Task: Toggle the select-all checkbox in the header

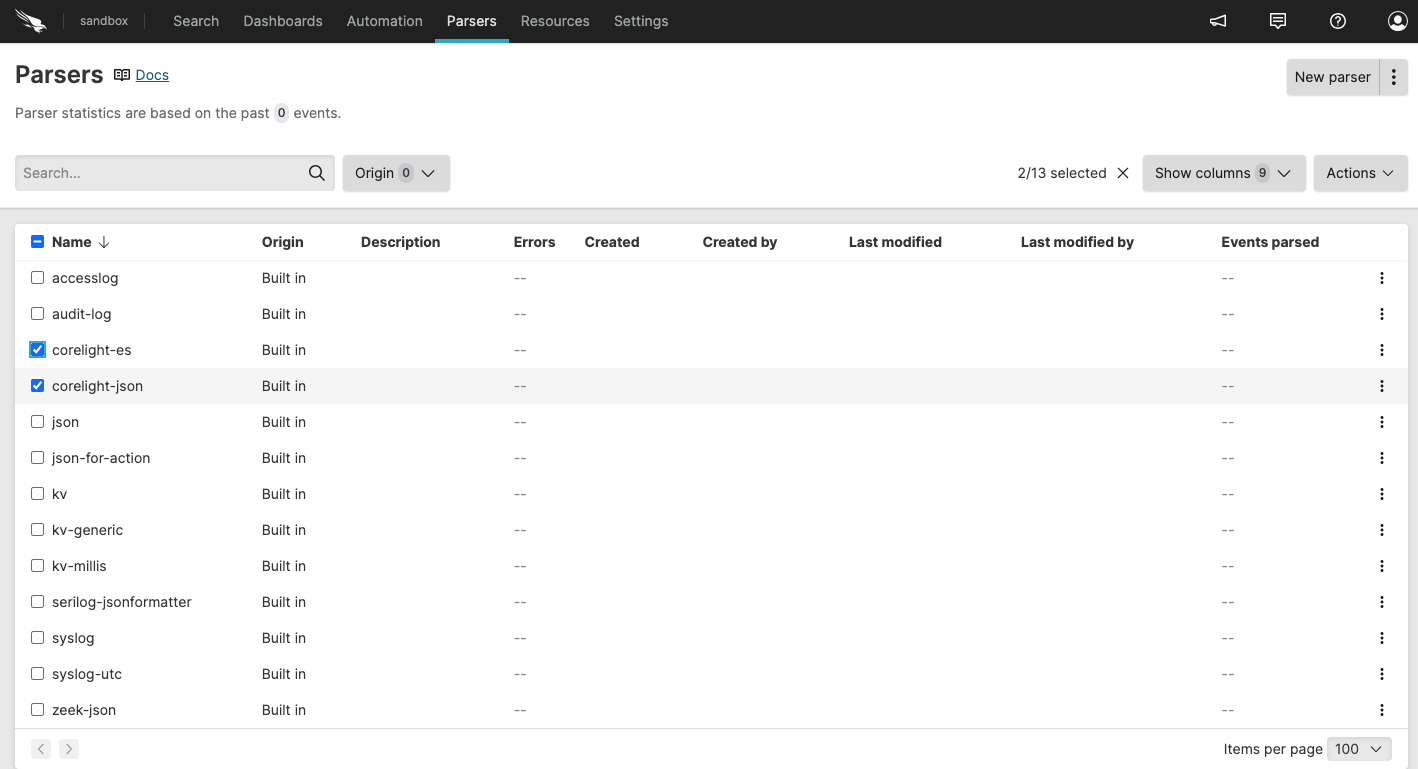Action: point(37,241)
